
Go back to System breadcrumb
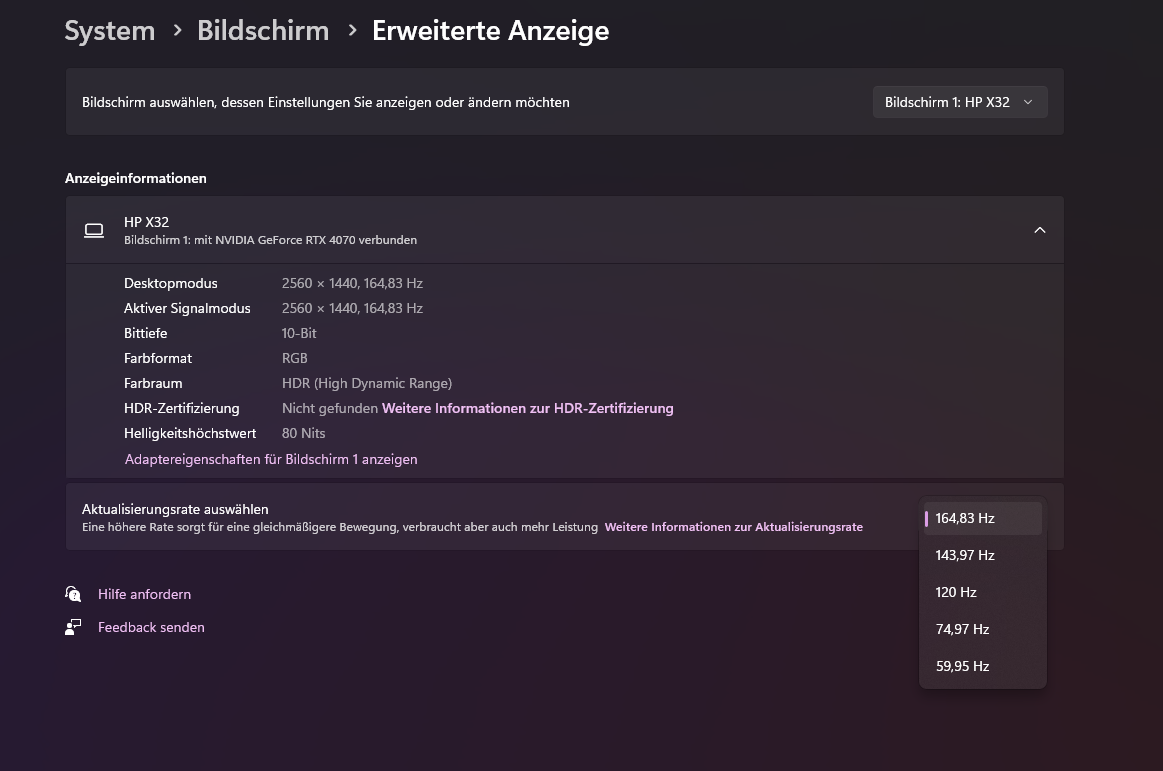click(x=110, y=31)
